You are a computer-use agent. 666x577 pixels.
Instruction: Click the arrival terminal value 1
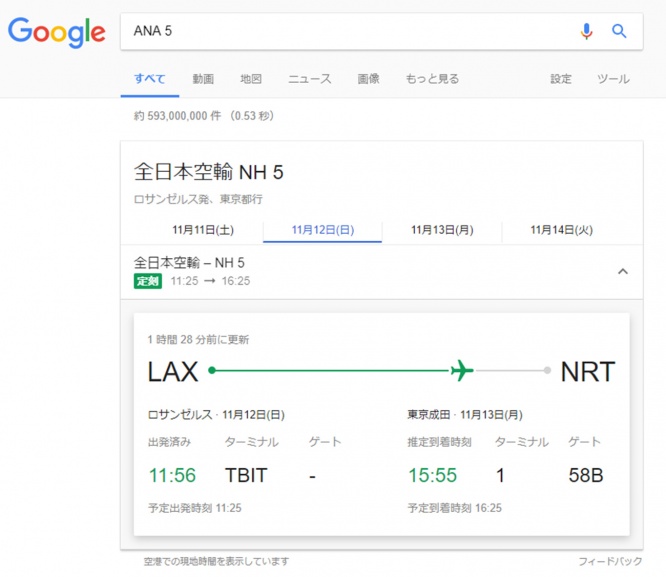coord(500,475)
